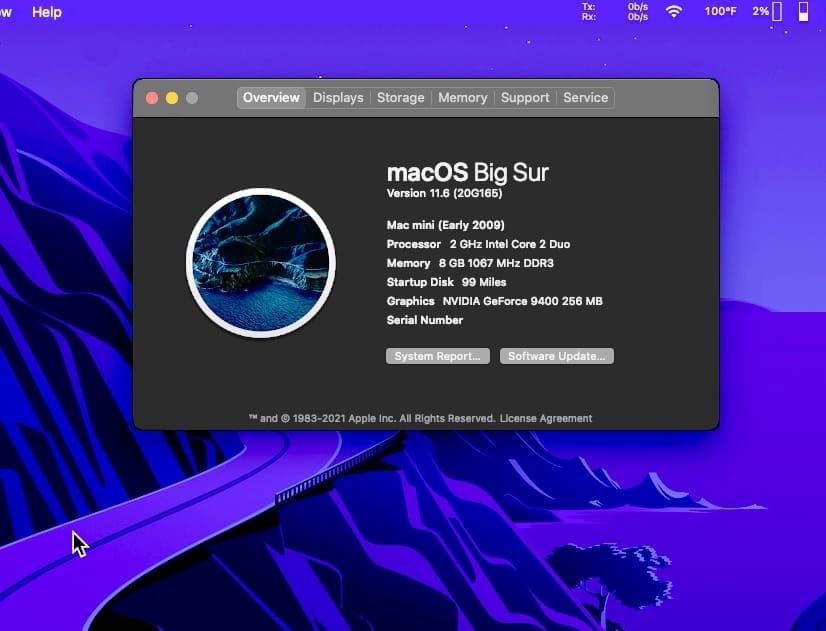Click the Serial Number label
The width and height of the screenshot is (826, 631).
[425, 320]
